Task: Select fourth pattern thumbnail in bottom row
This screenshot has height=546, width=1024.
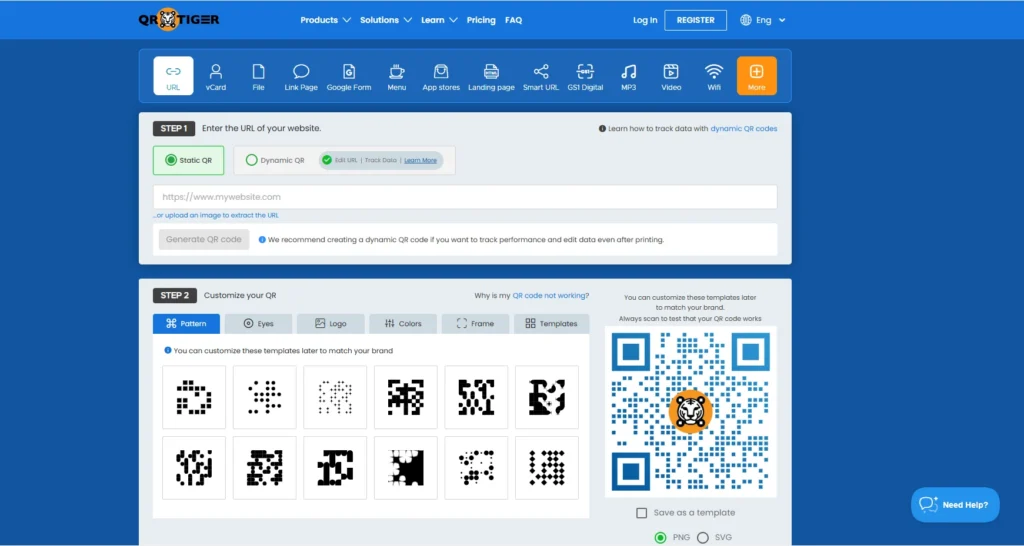Action: coord(406,468)
